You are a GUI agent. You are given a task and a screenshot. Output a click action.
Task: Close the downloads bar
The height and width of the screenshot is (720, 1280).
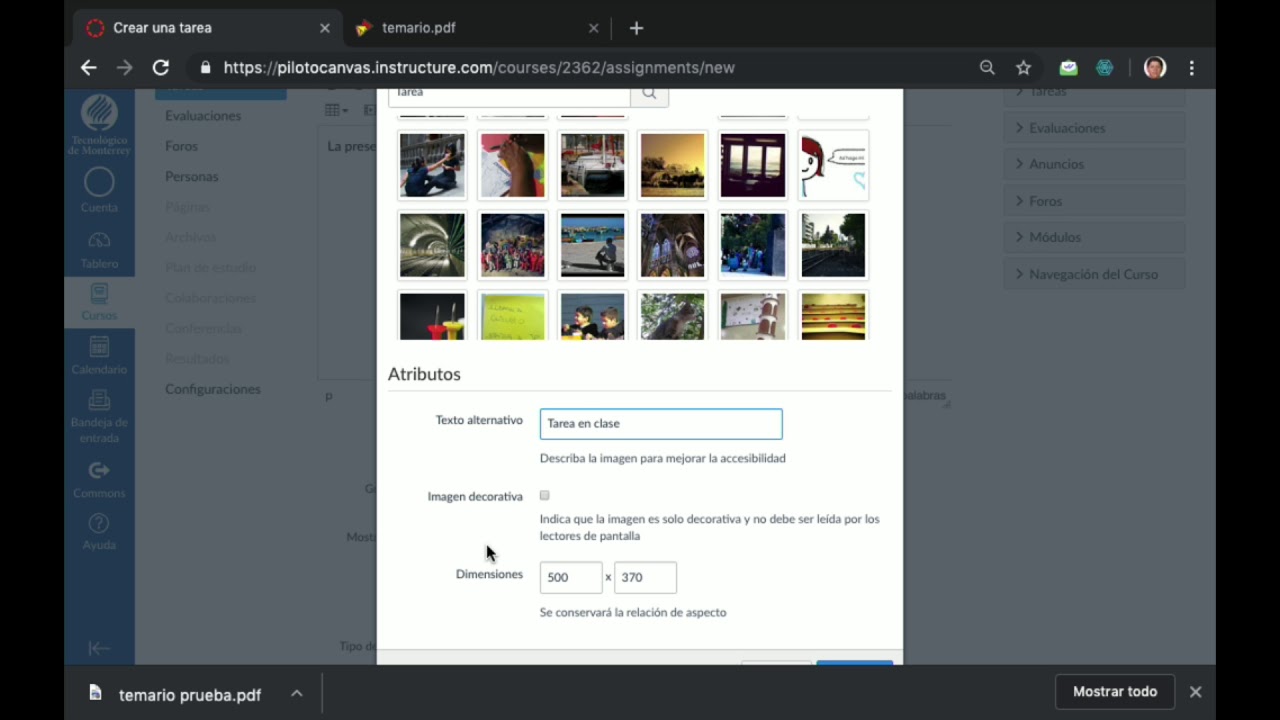(x=1195, y=692)
